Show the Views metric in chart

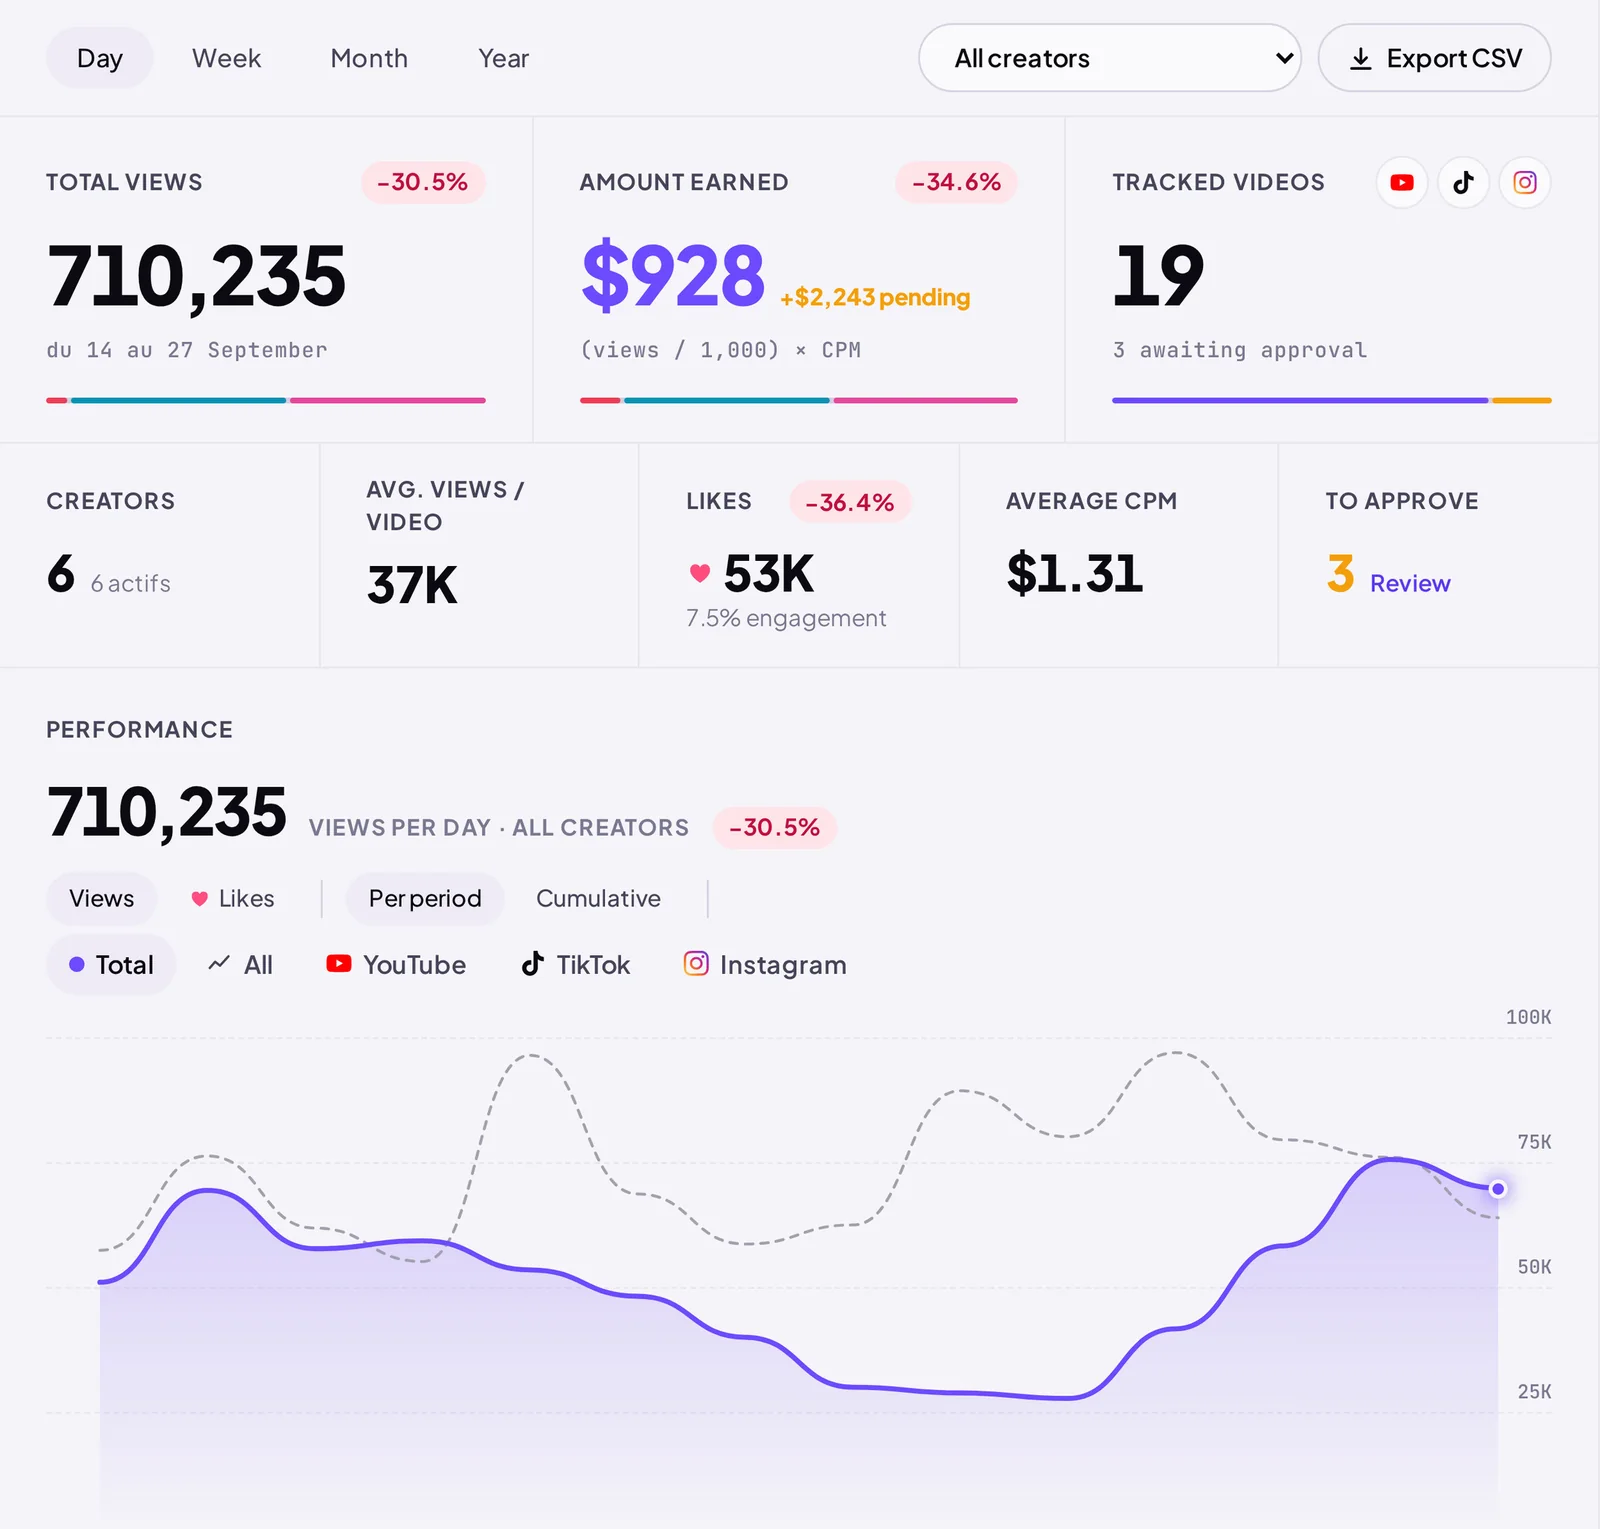(102, 898)
